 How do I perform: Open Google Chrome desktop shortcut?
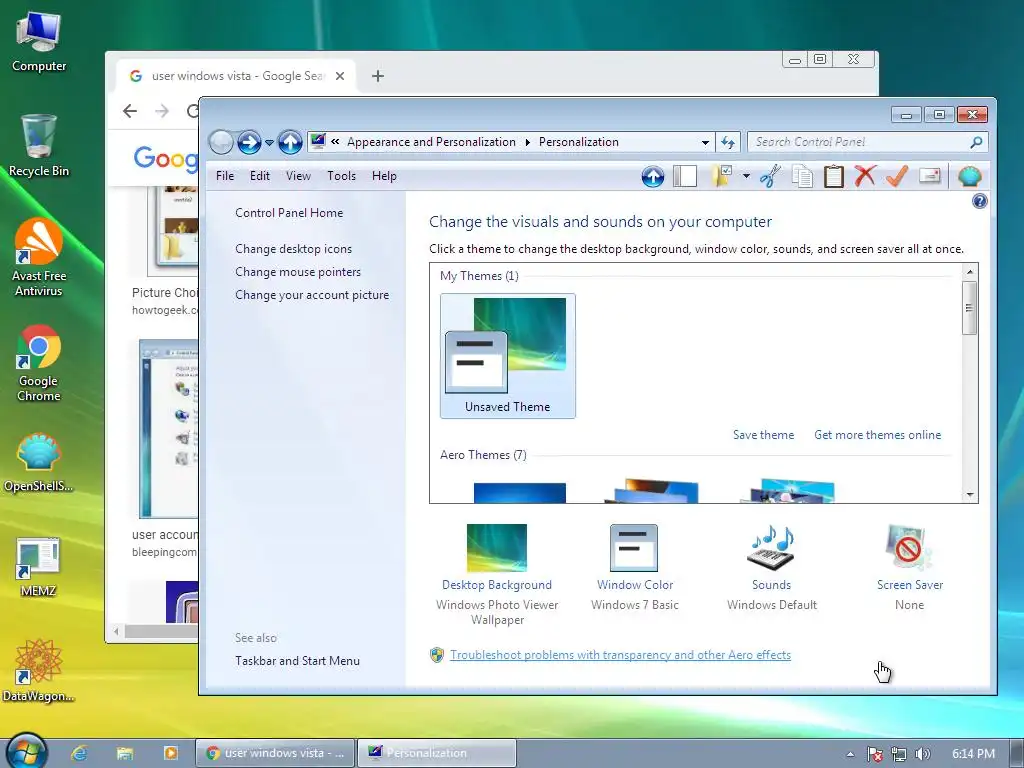click(39, 363)
